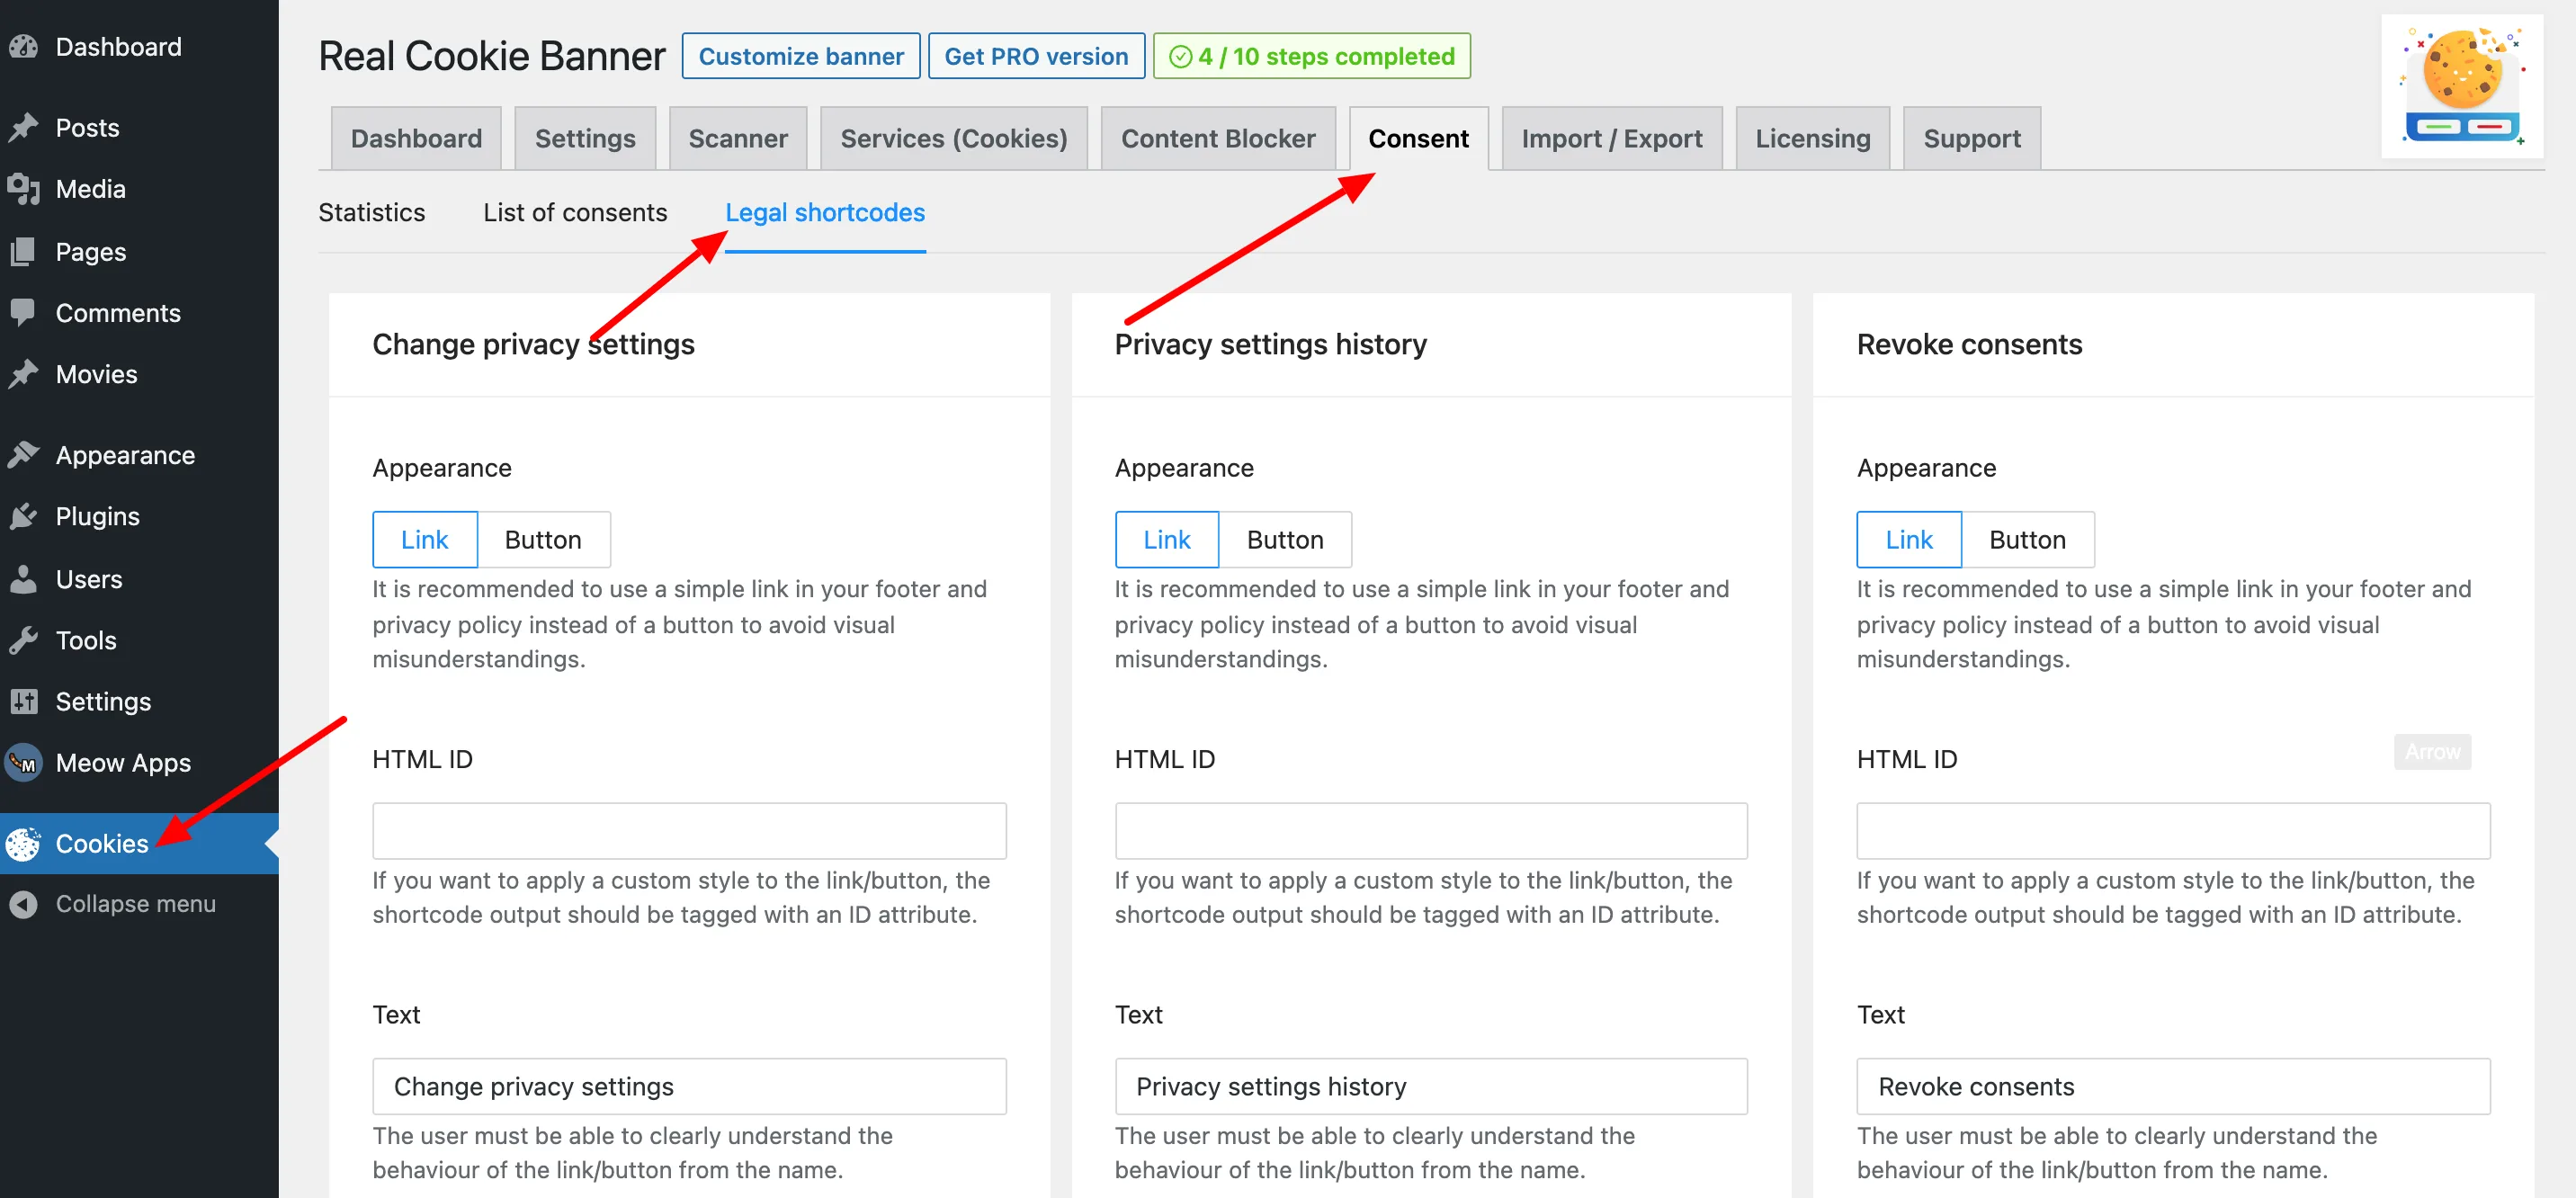
Task: Open the List of consents sub-tab
Action: point(574,213)
